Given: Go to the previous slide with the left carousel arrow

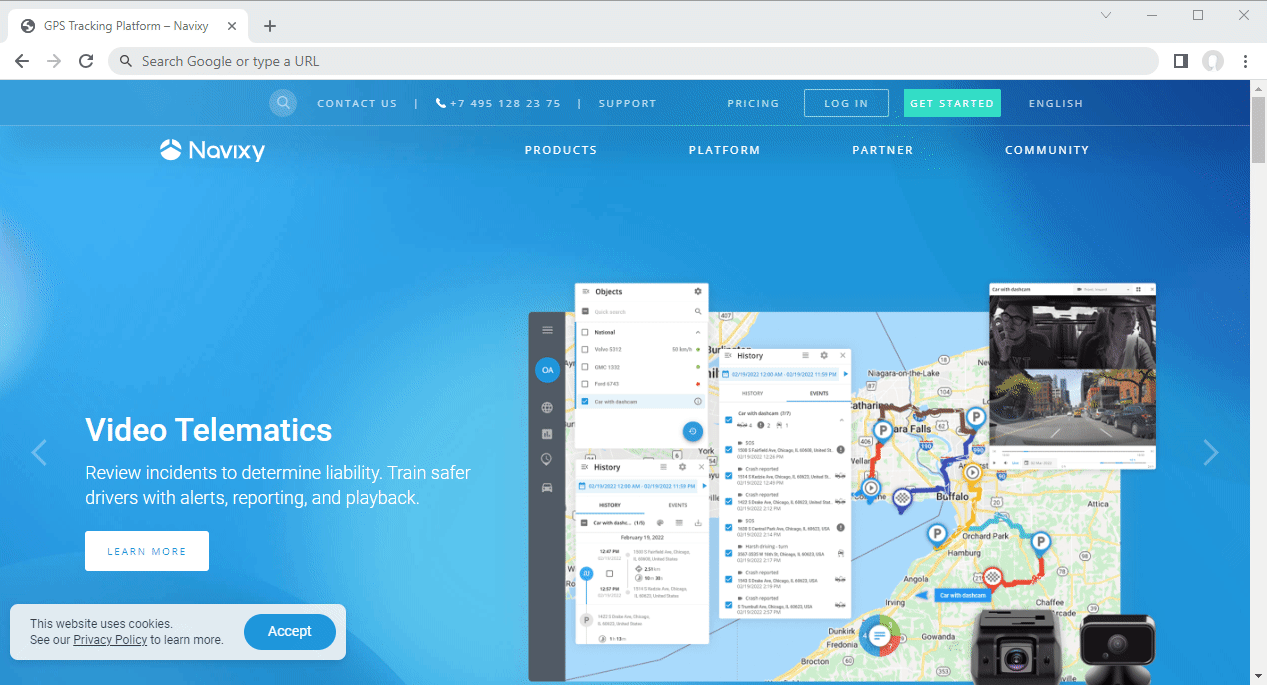Looking at the screenshot, I should click(39, 453).
